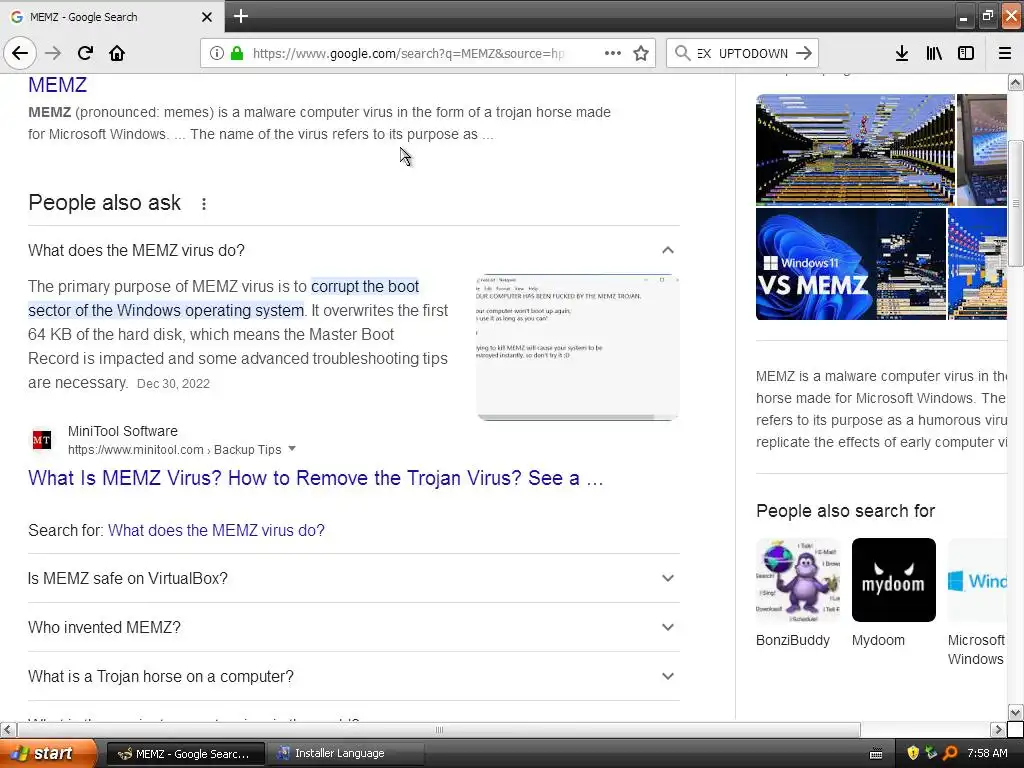Open the Windows 11 VS MEMZ image
The width and height of the screenshot is (1024, 768).
(851, 264)
